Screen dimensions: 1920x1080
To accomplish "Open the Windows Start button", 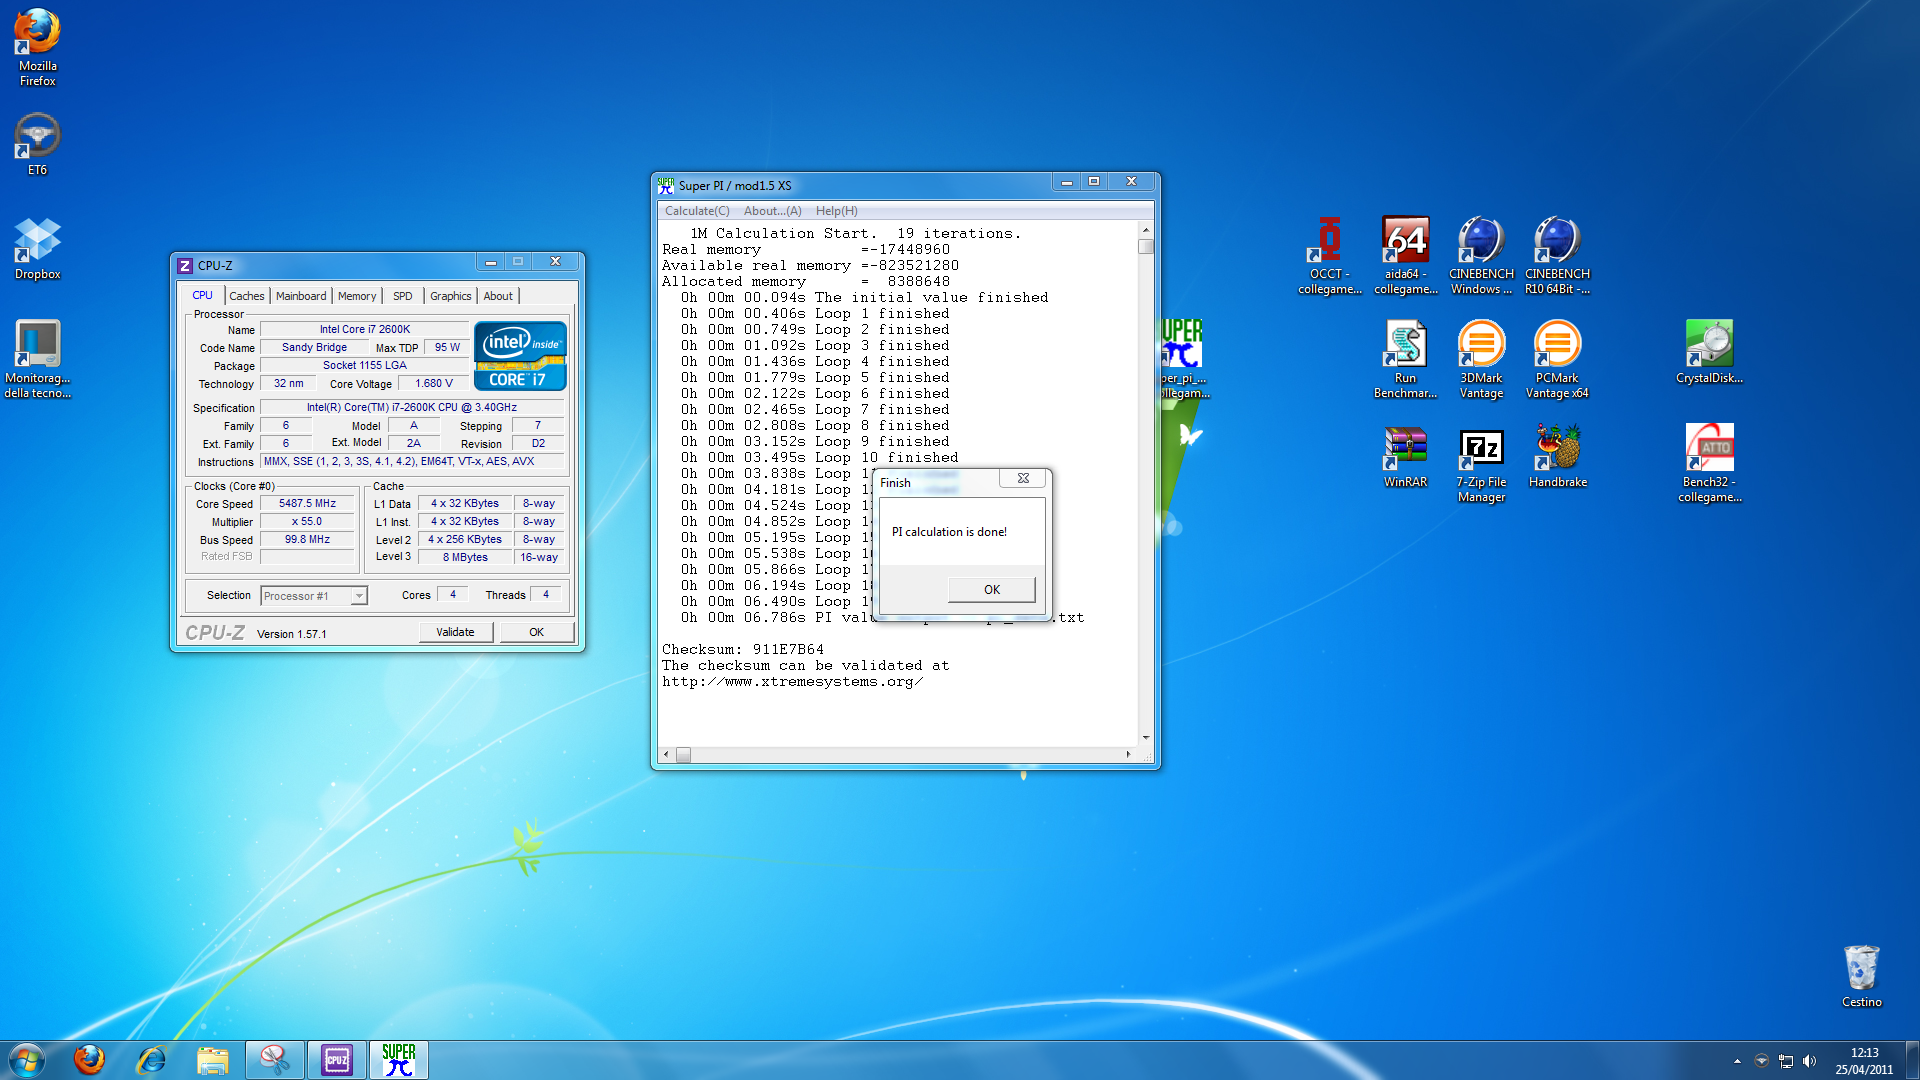I will 27,1060.
